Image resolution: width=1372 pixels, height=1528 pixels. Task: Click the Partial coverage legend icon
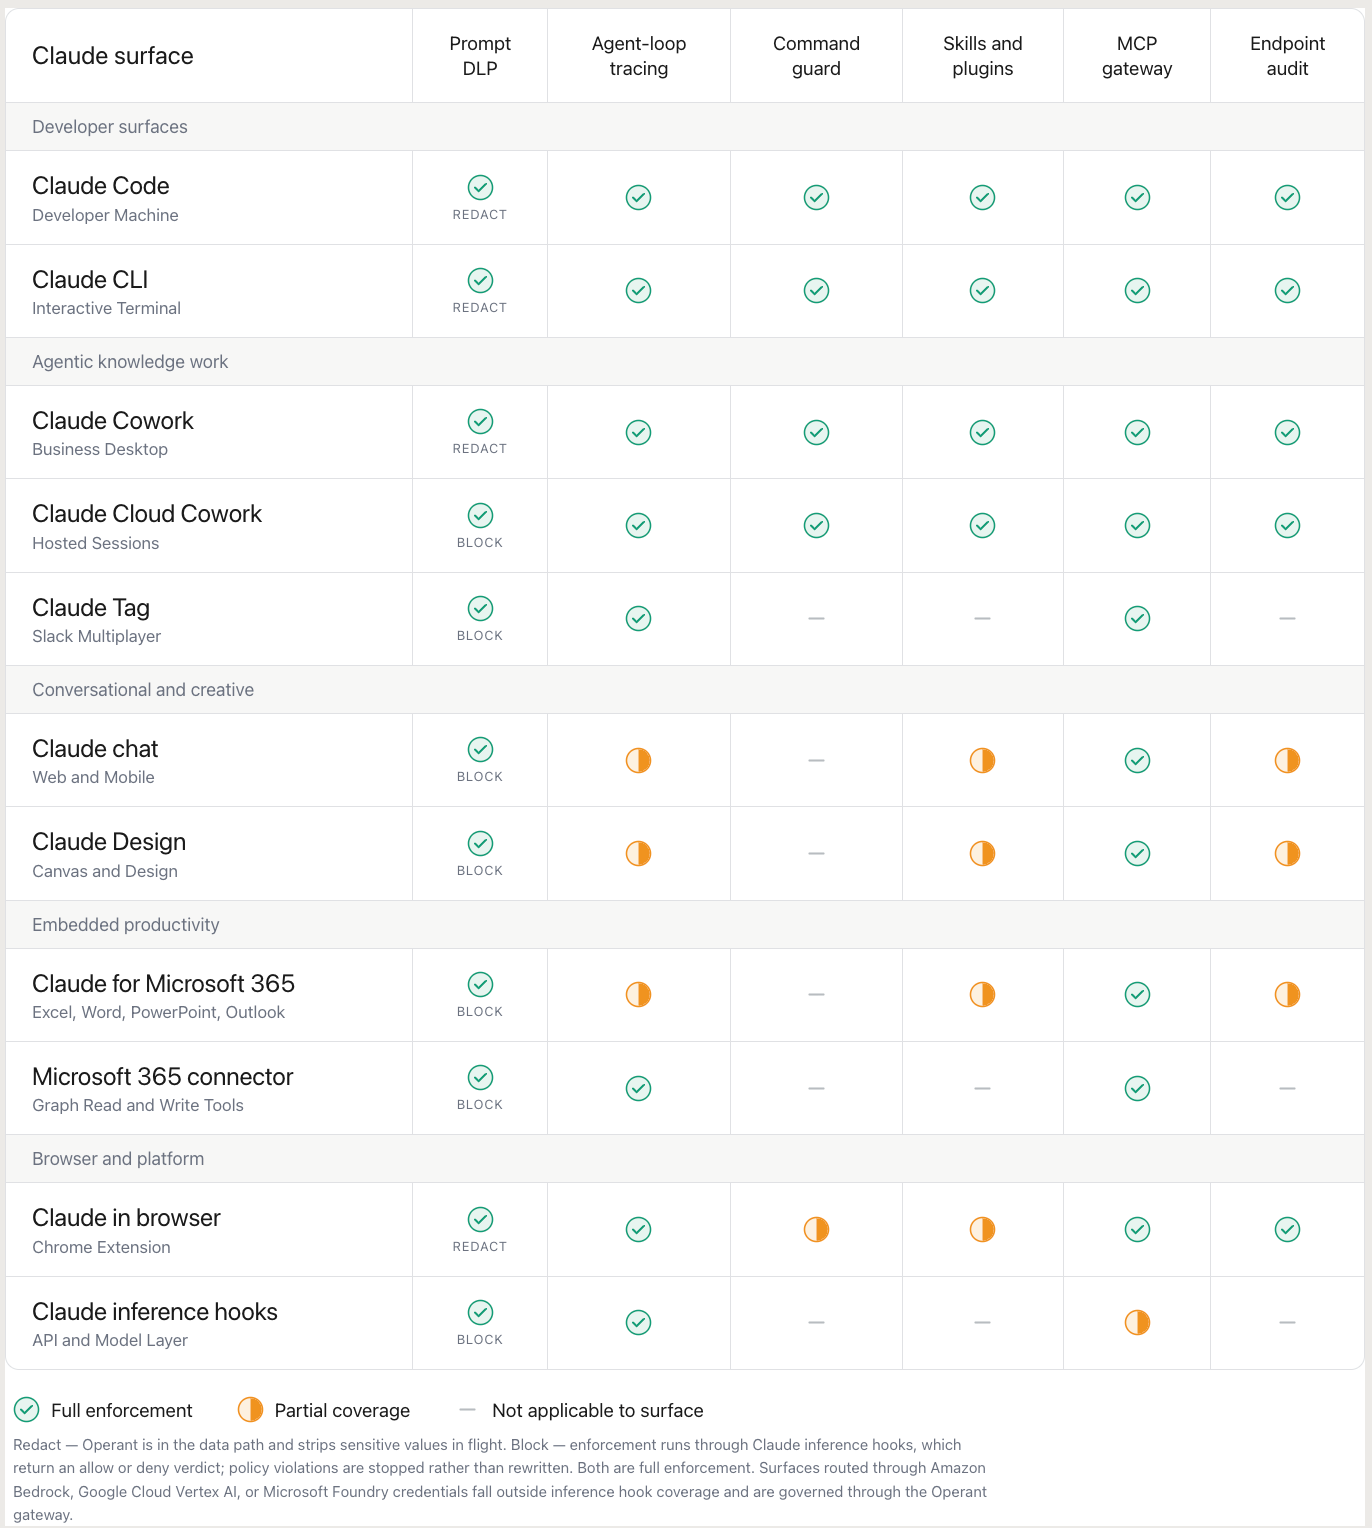click(250, 1410)
